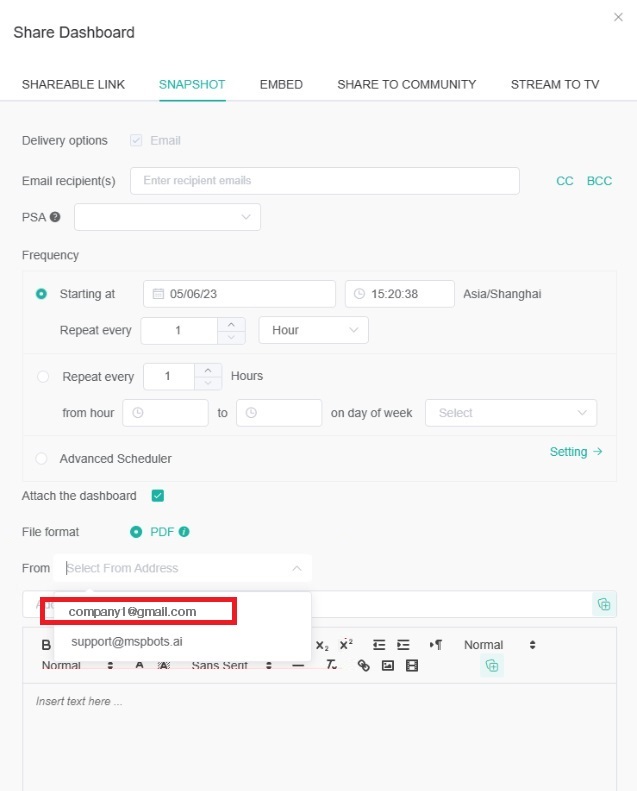Open the Advanced Scheduler Setting link
The height and width of the screenshot is (791, 637).
point(576,452)
